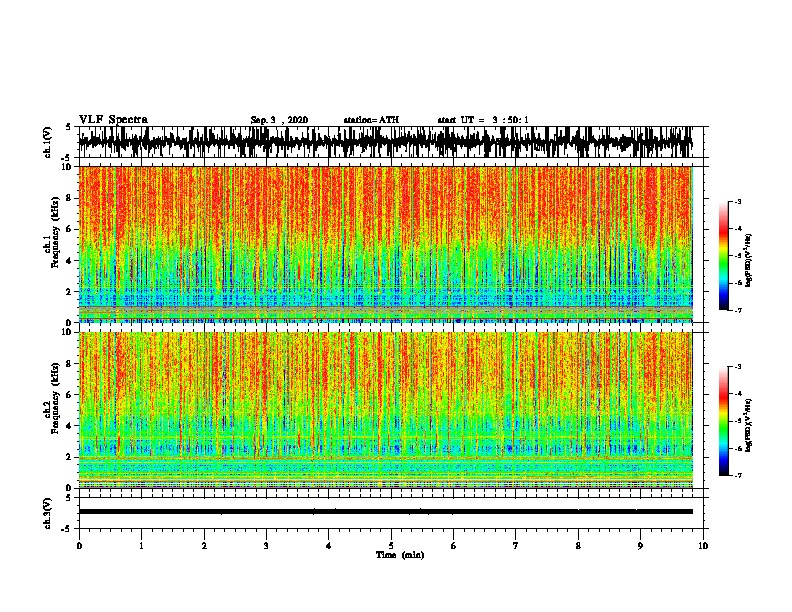Select the 'start UT = 3 :50: 1' text

483,120
